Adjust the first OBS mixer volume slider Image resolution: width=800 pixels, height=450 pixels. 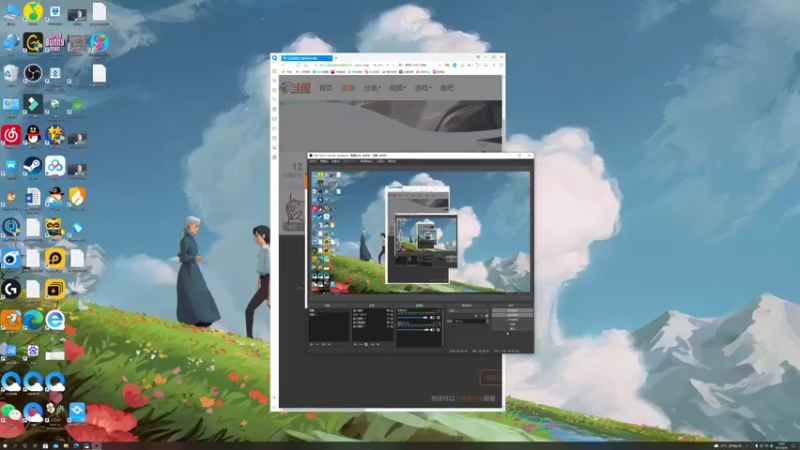point(413,317)
